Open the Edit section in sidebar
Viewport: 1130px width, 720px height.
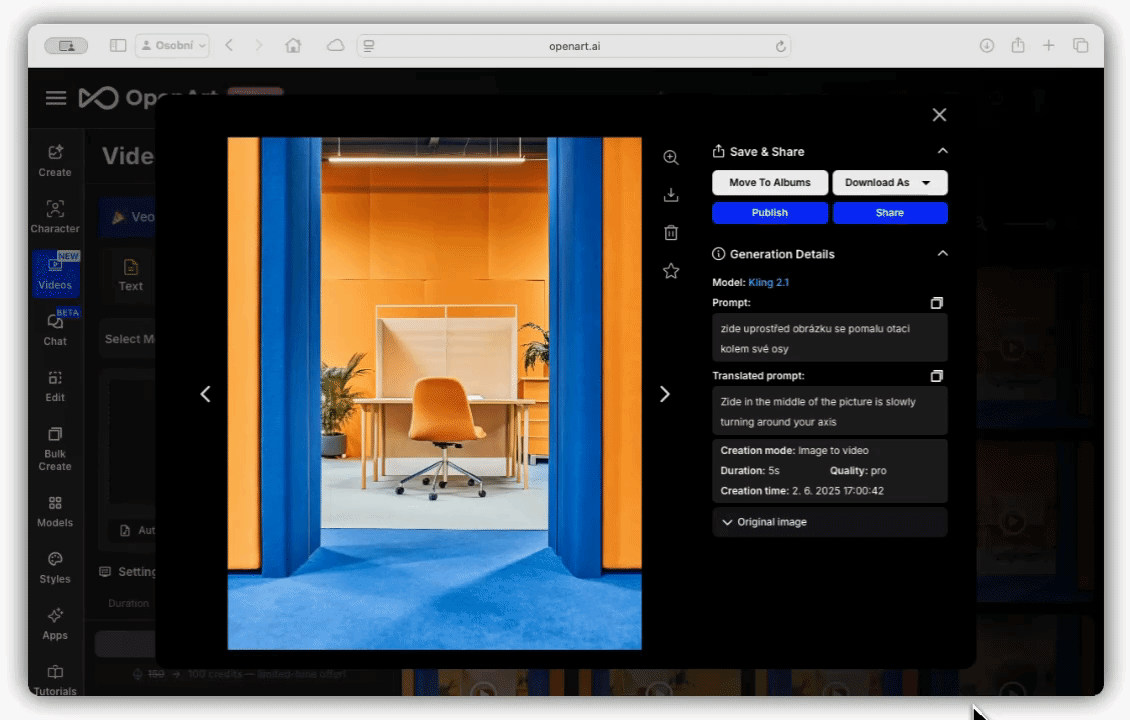point(55,386)
